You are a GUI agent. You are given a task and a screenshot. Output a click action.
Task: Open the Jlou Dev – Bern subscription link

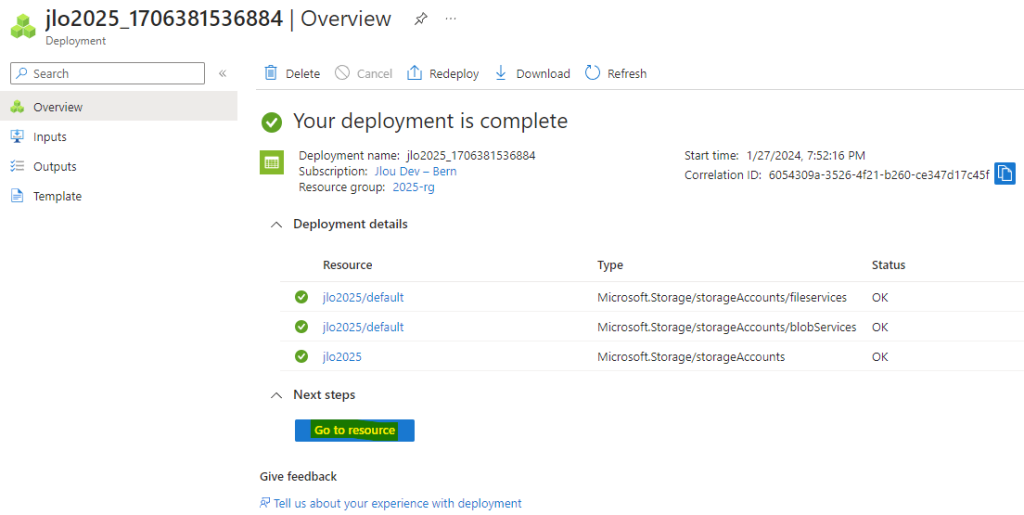coord(415,172)
